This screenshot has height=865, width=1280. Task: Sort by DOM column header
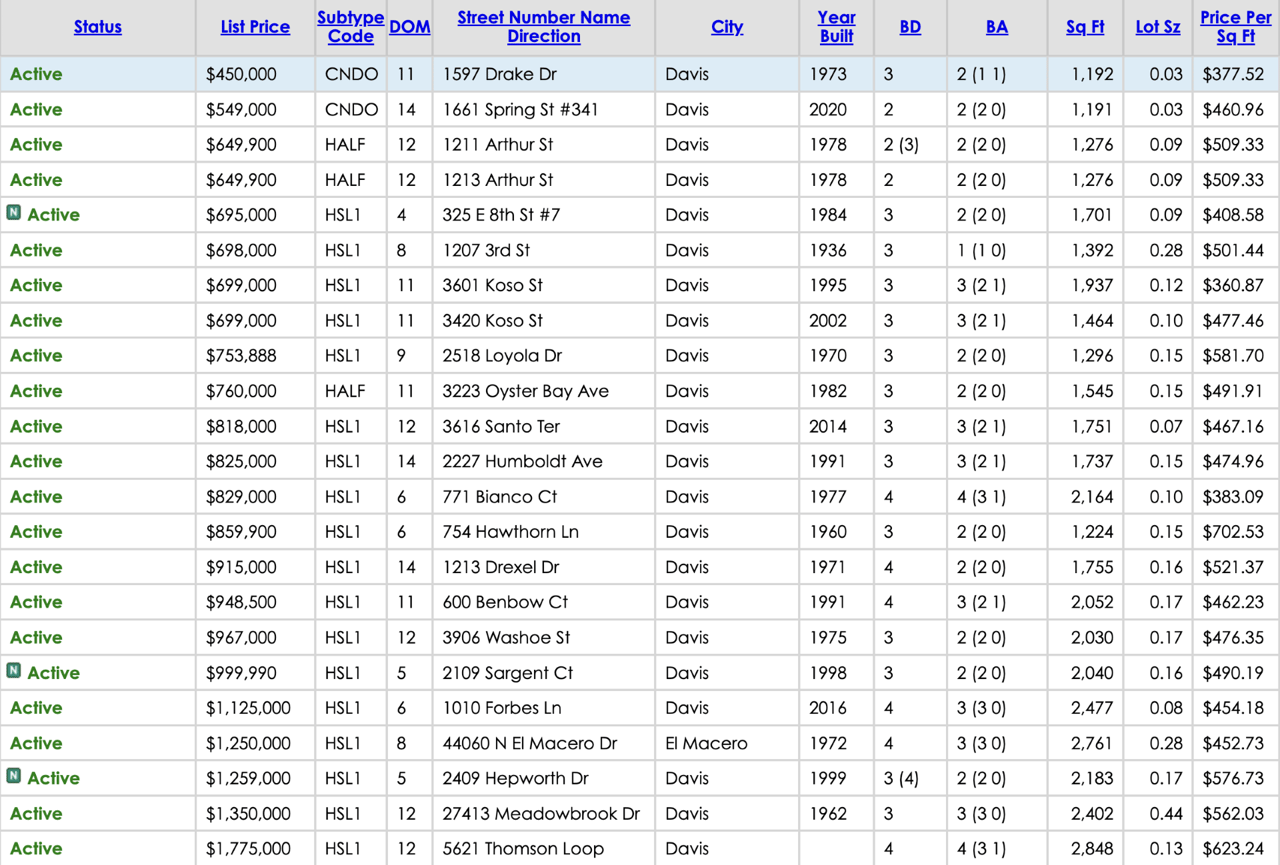[410, 27]
